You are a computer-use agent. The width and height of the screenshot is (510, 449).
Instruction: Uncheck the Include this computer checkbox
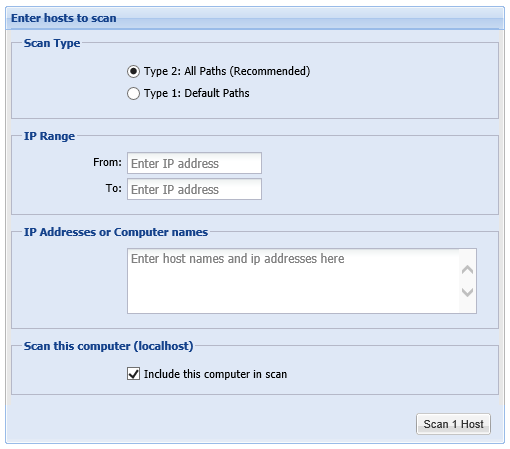click(x=133, y=374)
